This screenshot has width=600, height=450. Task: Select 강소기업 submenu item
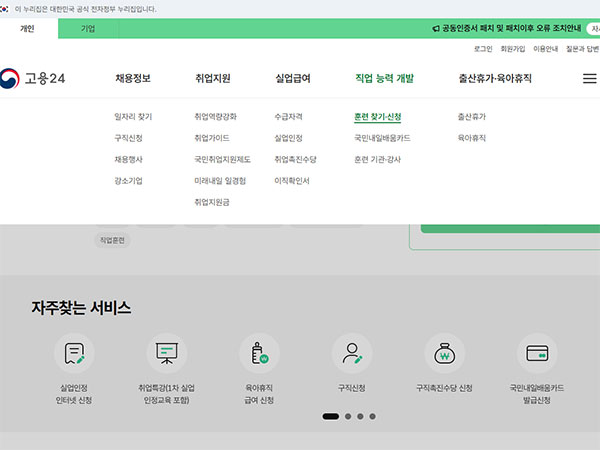coord(129,181)
